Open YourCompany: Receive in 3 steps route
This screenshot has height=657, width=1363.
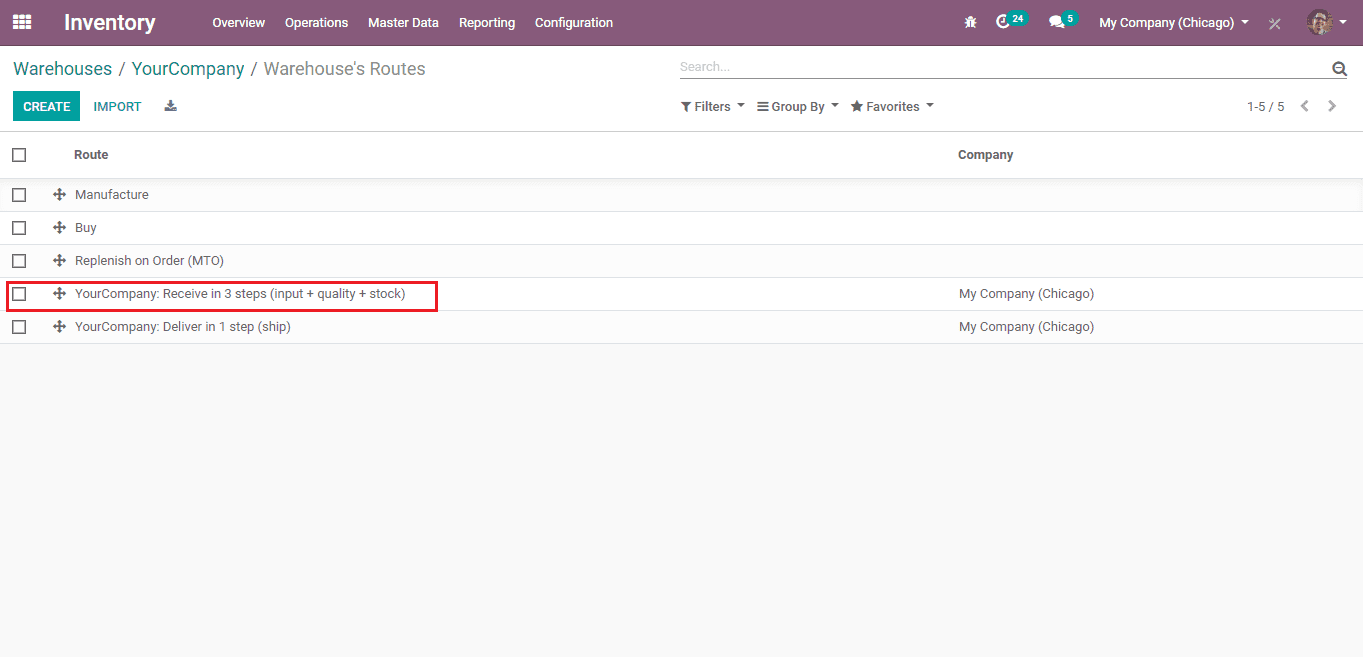point(240,294)
